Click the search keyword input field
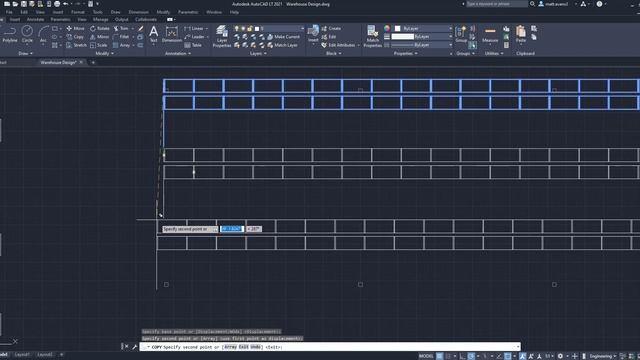Screen dimensions: 640x360 coord(497,4)
